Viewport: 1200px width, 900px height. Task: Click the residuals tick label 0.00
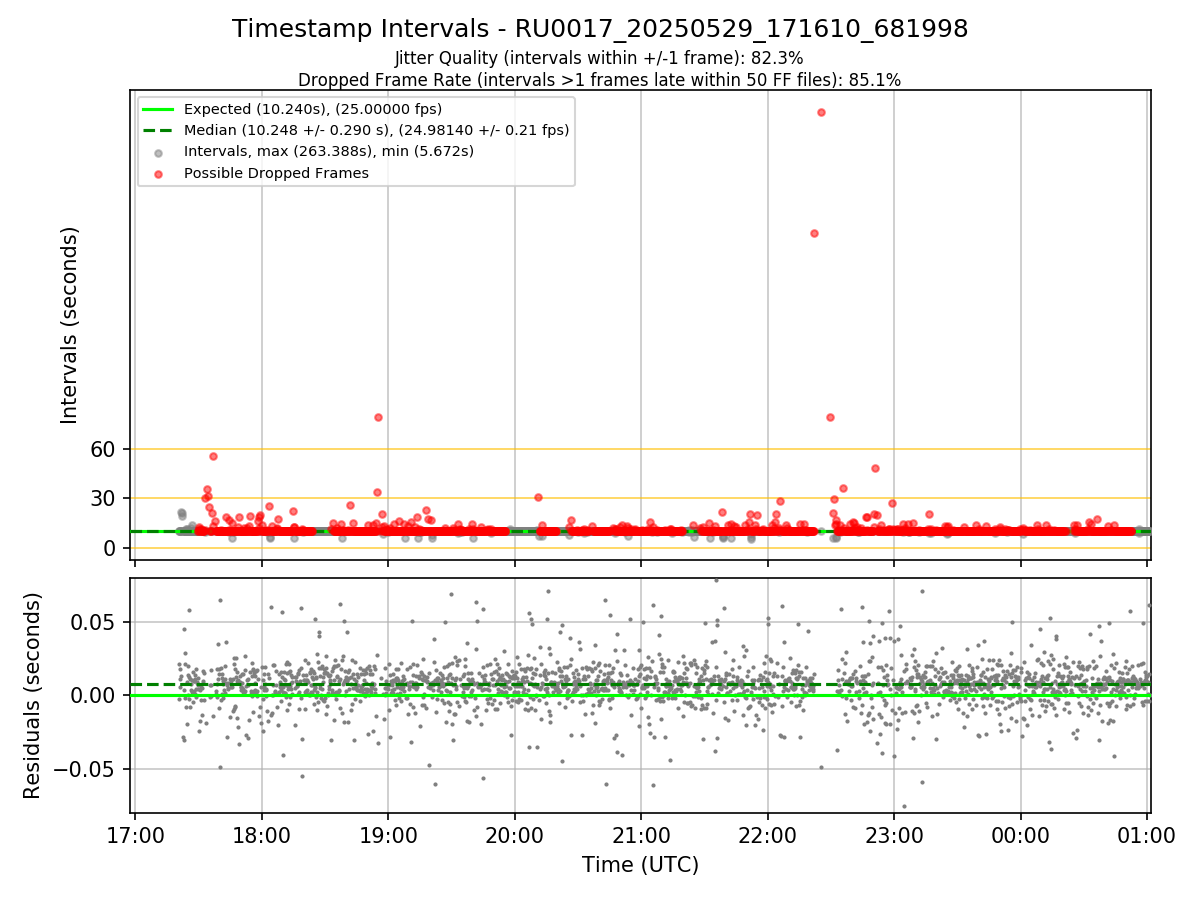click(95, 695)
